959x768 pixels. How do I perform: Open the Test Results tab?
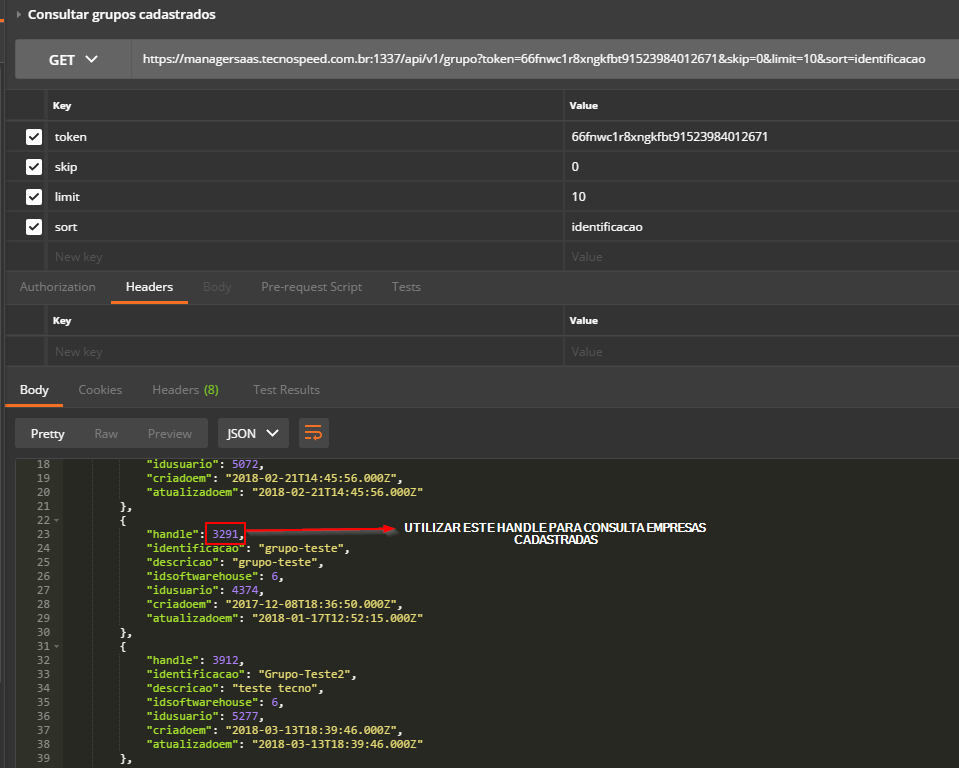point(286,390)
